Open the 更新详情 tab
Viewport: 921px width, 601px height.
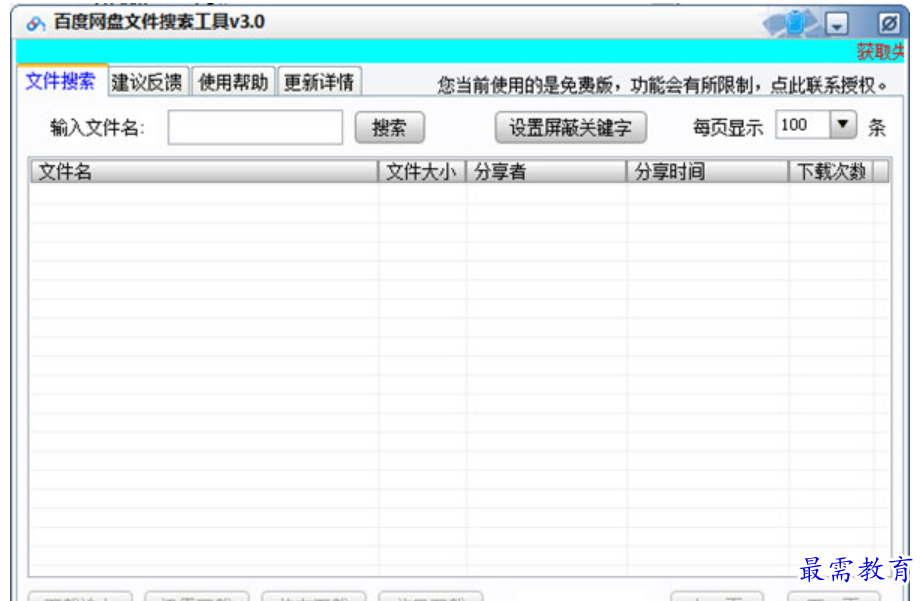click(x=319, y=82)
